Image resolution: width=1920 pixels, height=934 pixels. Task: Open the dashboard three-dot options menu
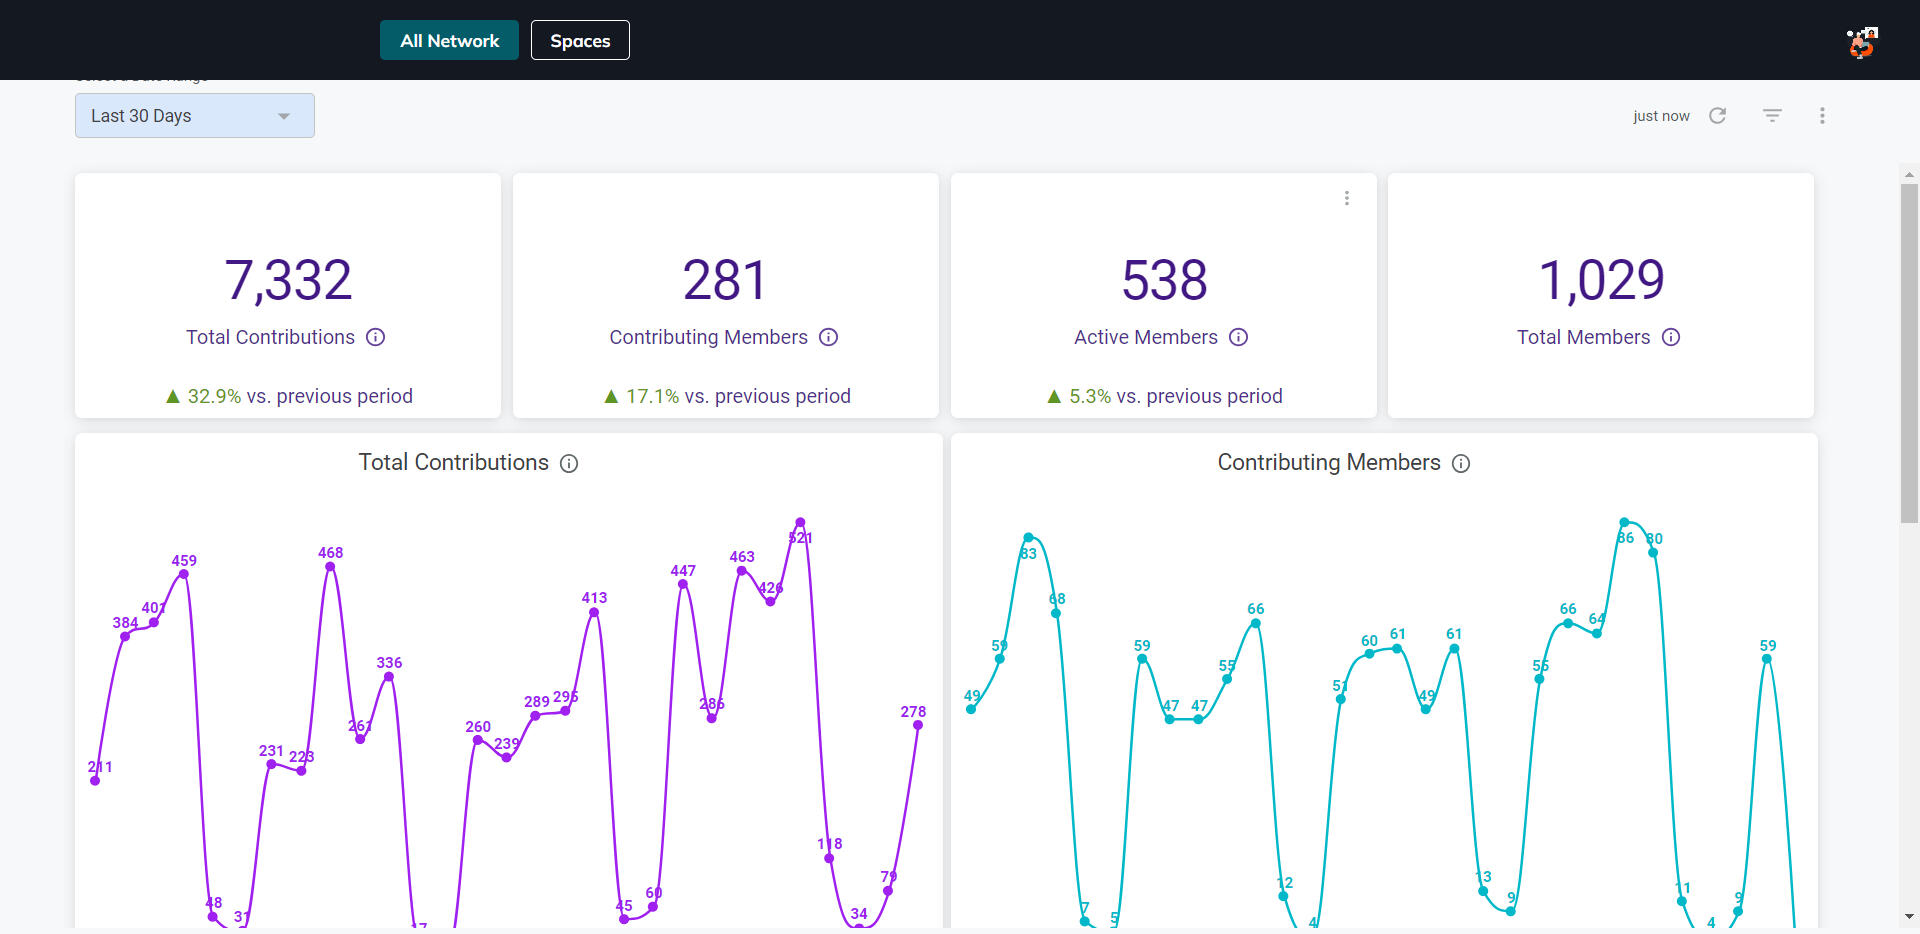(x=1822, y=116)
